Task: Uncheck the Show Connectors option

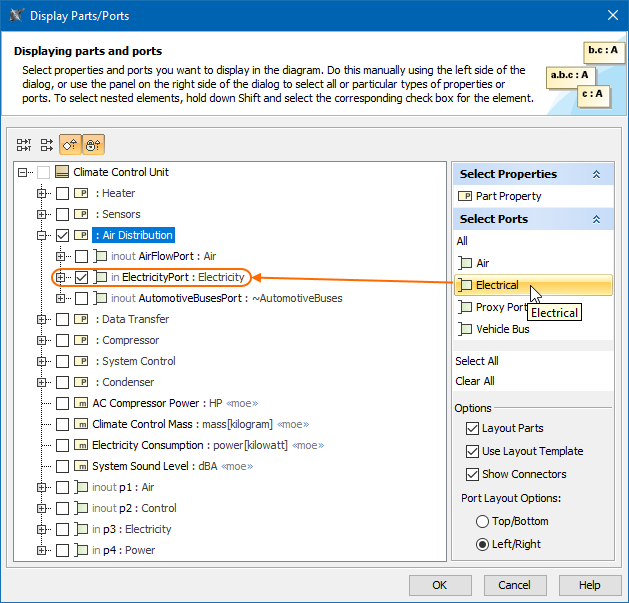Action: 473,474
